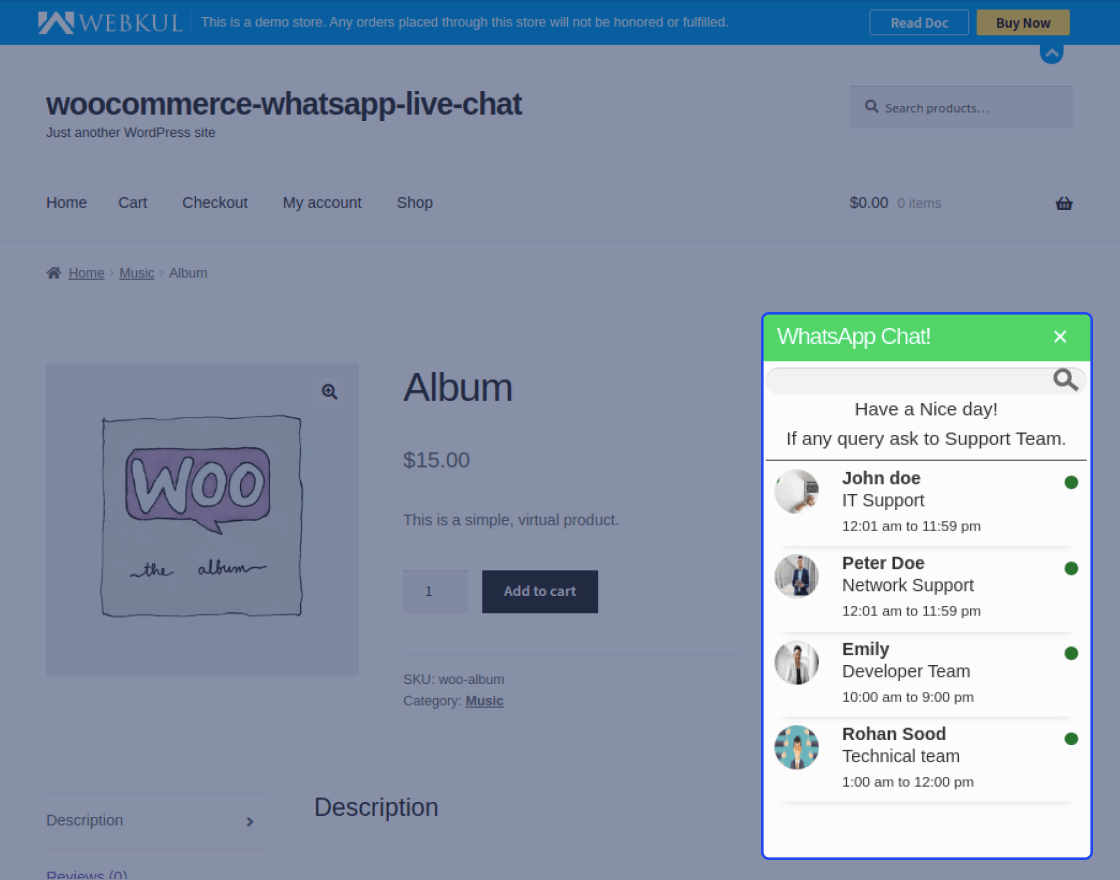This screenshot has height=880, width=1120.
Task: Click Emily's green online status dot
Action: click(1071, 654)
